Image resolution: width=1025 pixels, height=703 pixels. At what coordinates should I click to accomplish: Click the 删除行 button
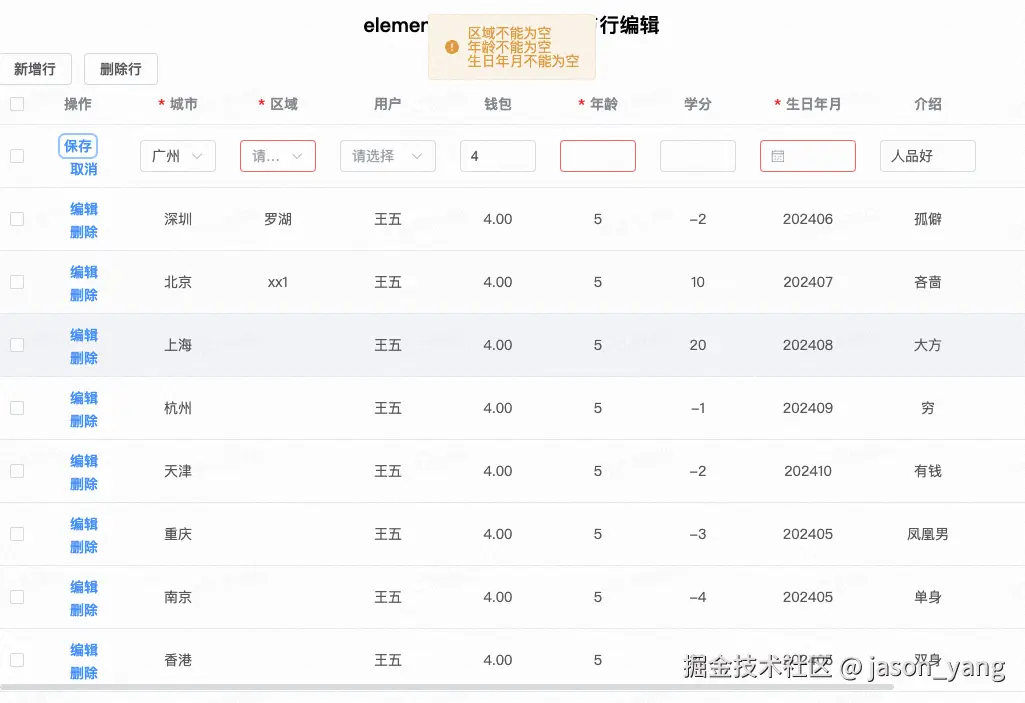coord(121,69)
